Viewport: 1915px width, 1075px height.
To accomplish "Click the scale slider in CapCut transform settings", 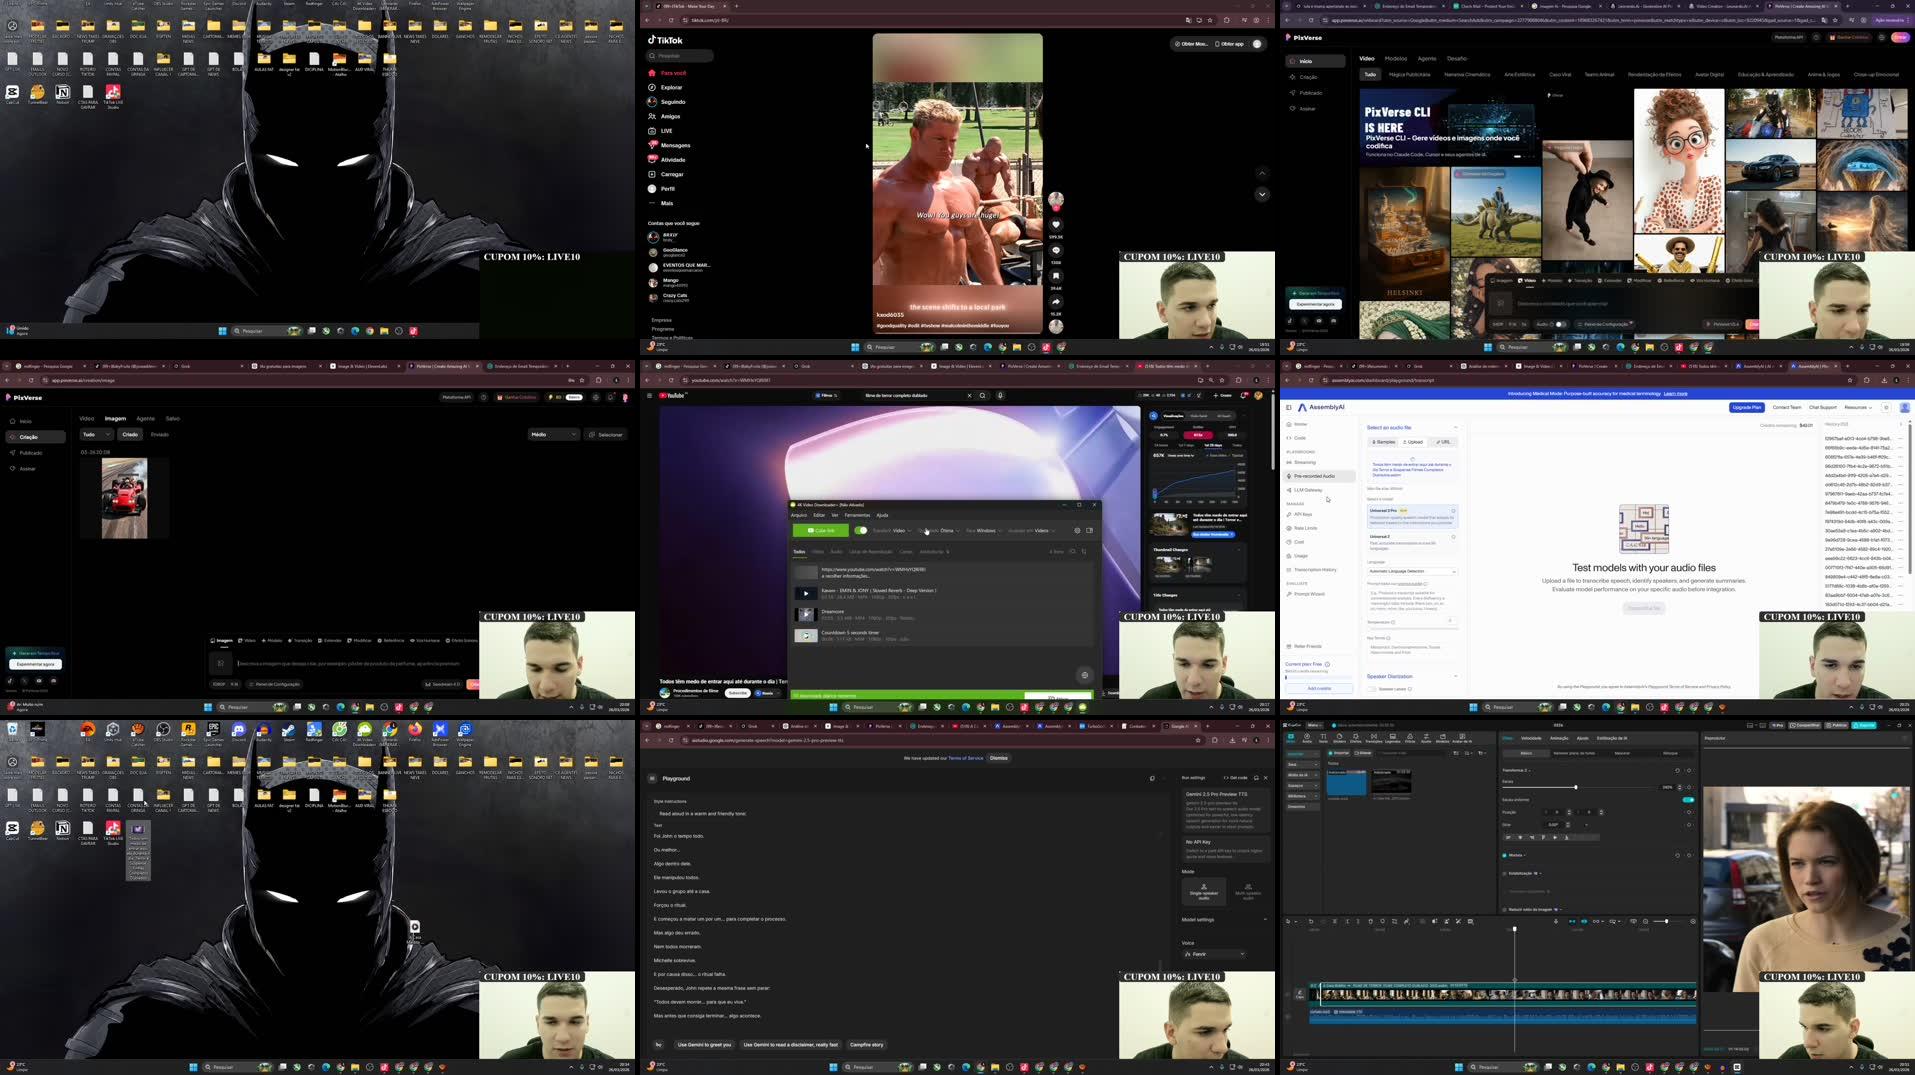I will pos(1575,787).
